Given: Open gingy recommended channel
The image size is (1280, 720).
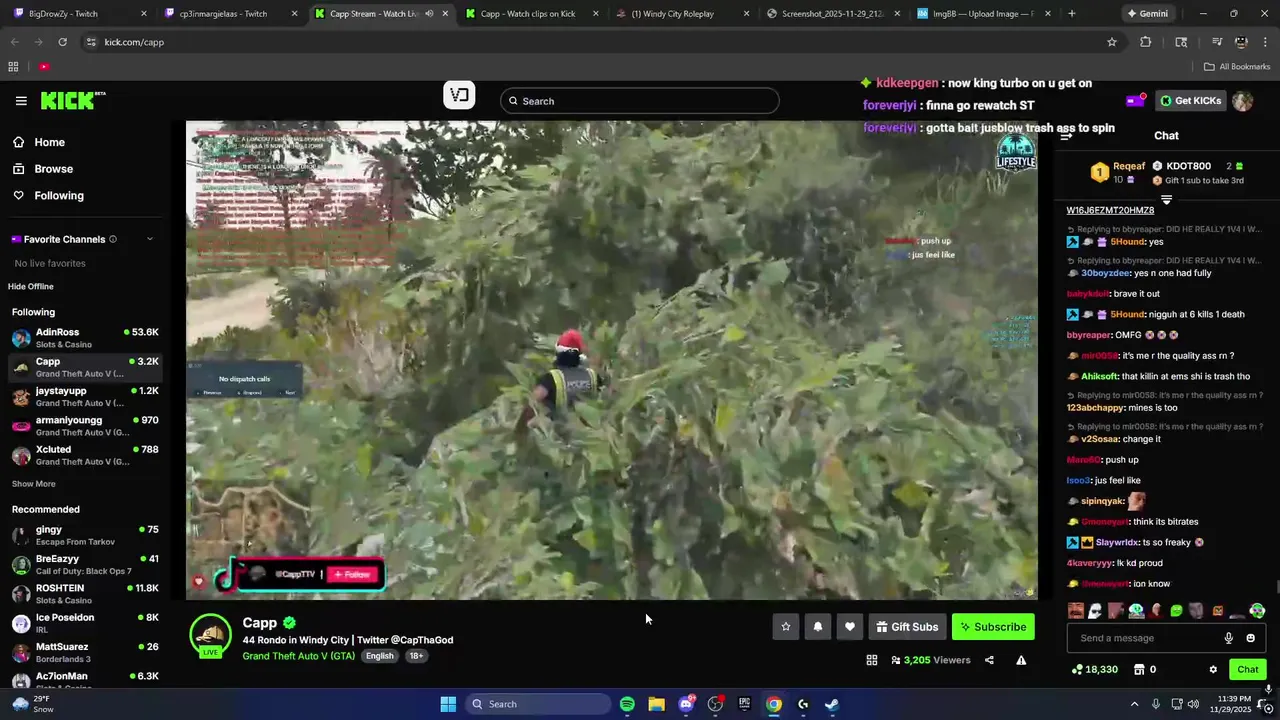Looking at the screenshot, I should tap(85, 535).
